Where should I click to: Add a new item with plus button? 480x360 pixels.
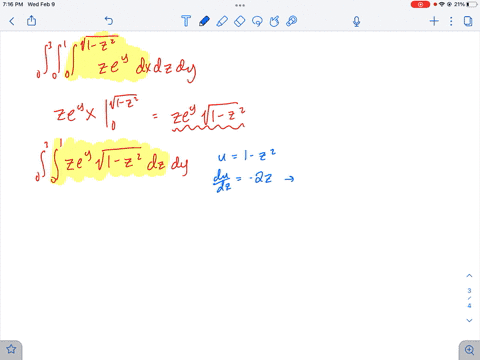pos(434,21)
